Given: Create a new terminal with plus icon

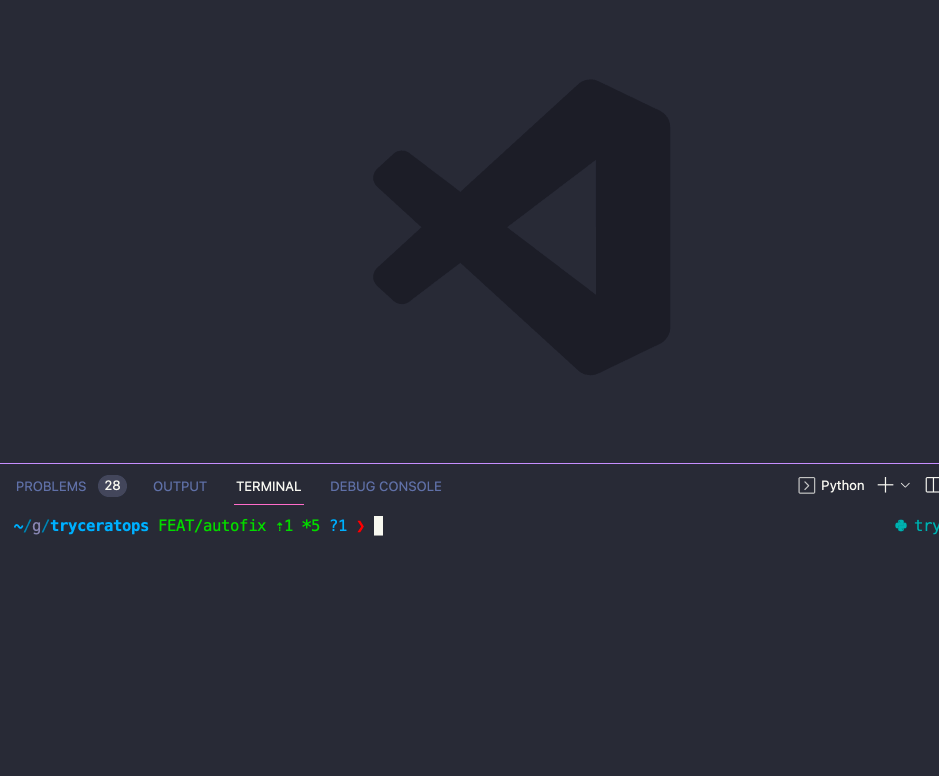Looking at the screenshot, I should 885,486.
